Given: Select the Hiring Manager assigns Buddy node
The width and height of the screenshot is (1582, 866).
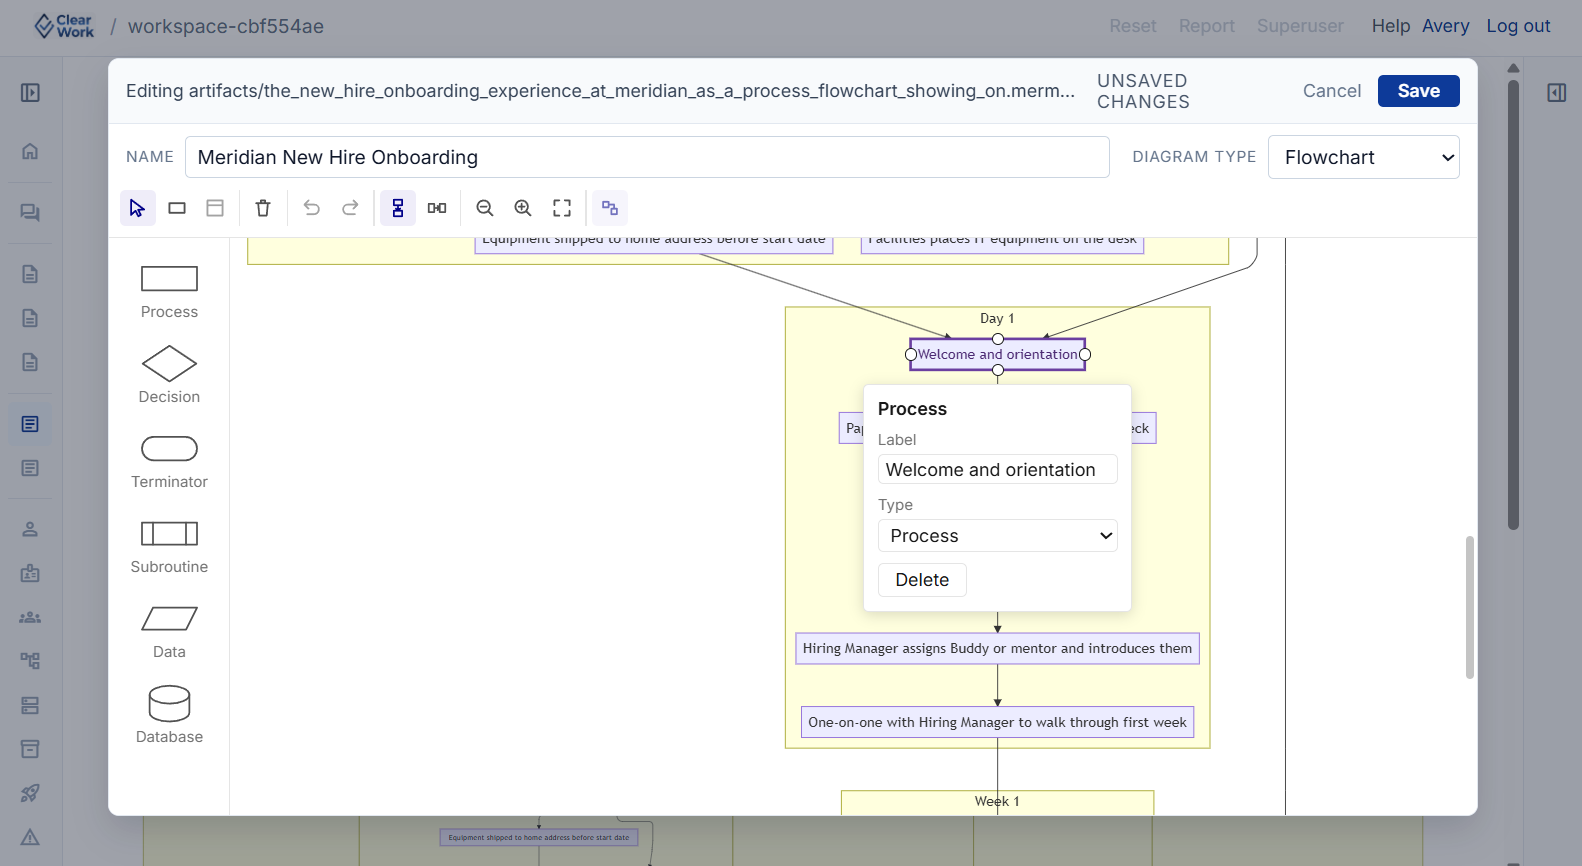Looking at the screenshot, I should point(997,648).
